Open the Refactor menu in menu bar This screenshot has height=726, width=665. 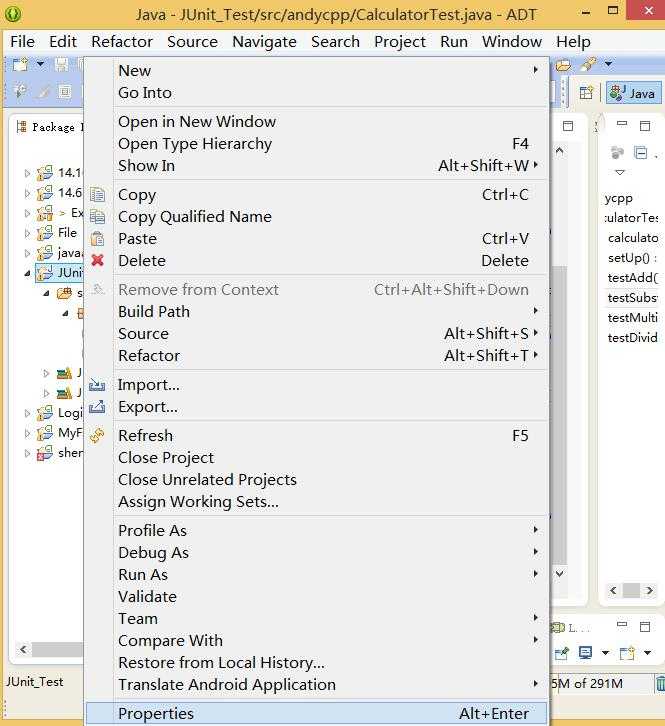pos(122,42)
